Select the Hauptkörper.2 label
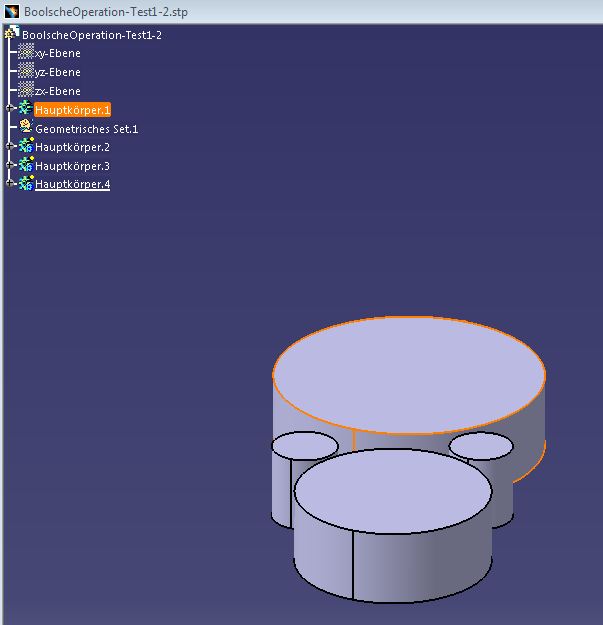 coord(73,147)
